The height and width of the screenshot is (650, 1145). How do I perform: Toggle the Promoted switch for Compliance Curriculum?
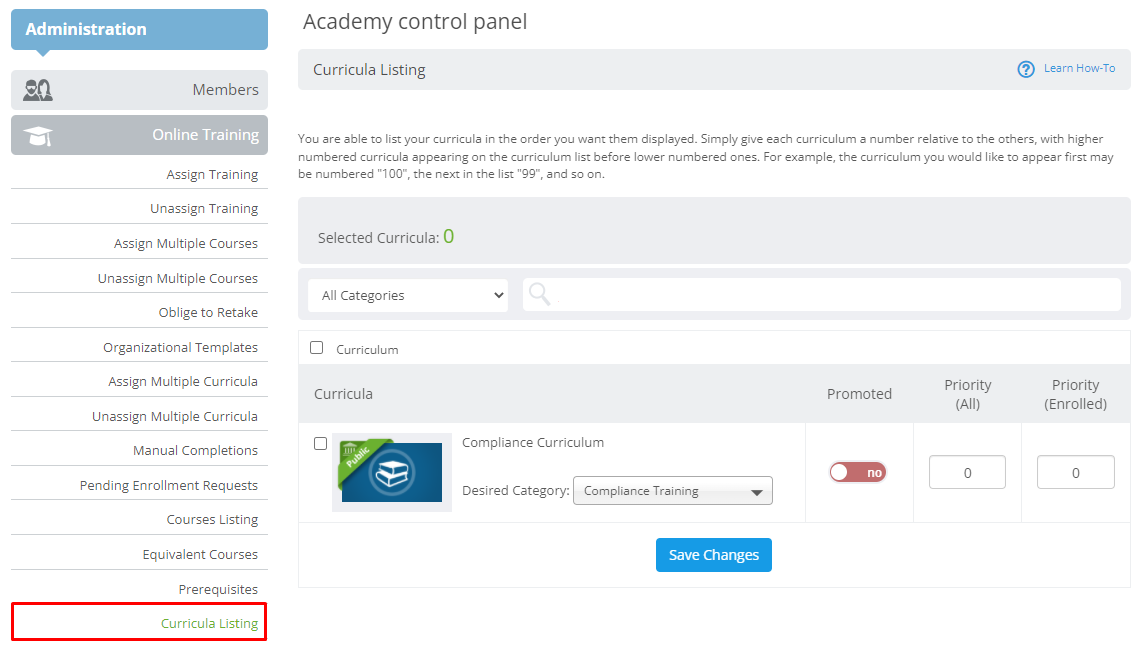click(x=857, y=473)
